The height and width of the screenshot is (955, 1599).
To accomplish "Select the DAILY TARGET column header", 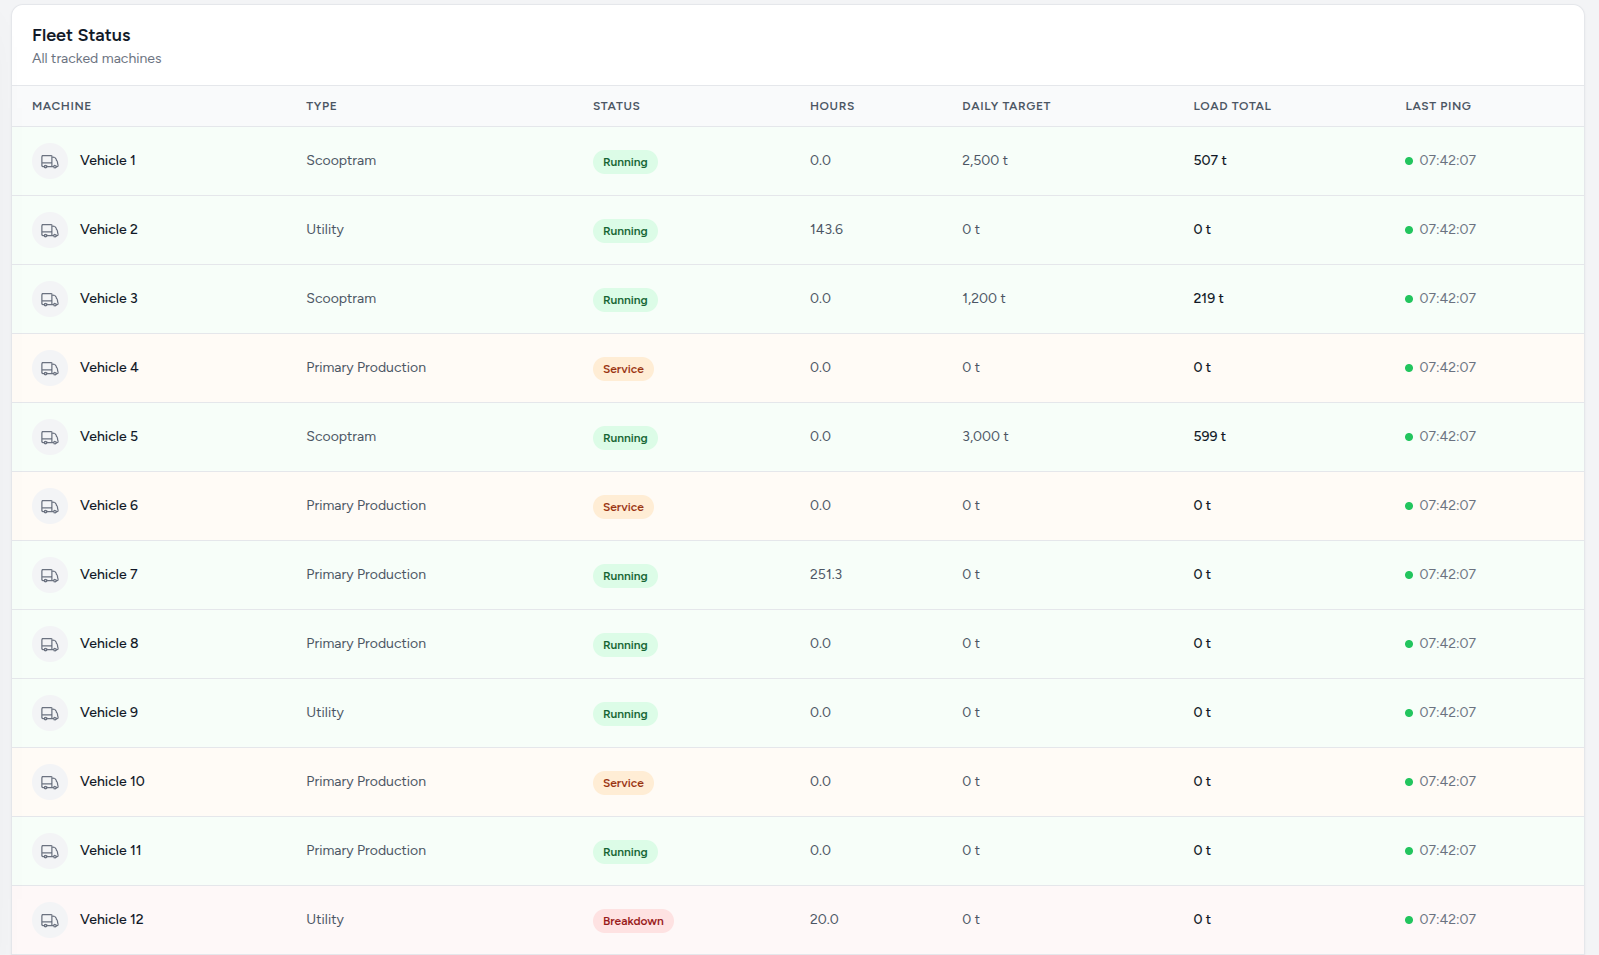I will click(1006, 106).
